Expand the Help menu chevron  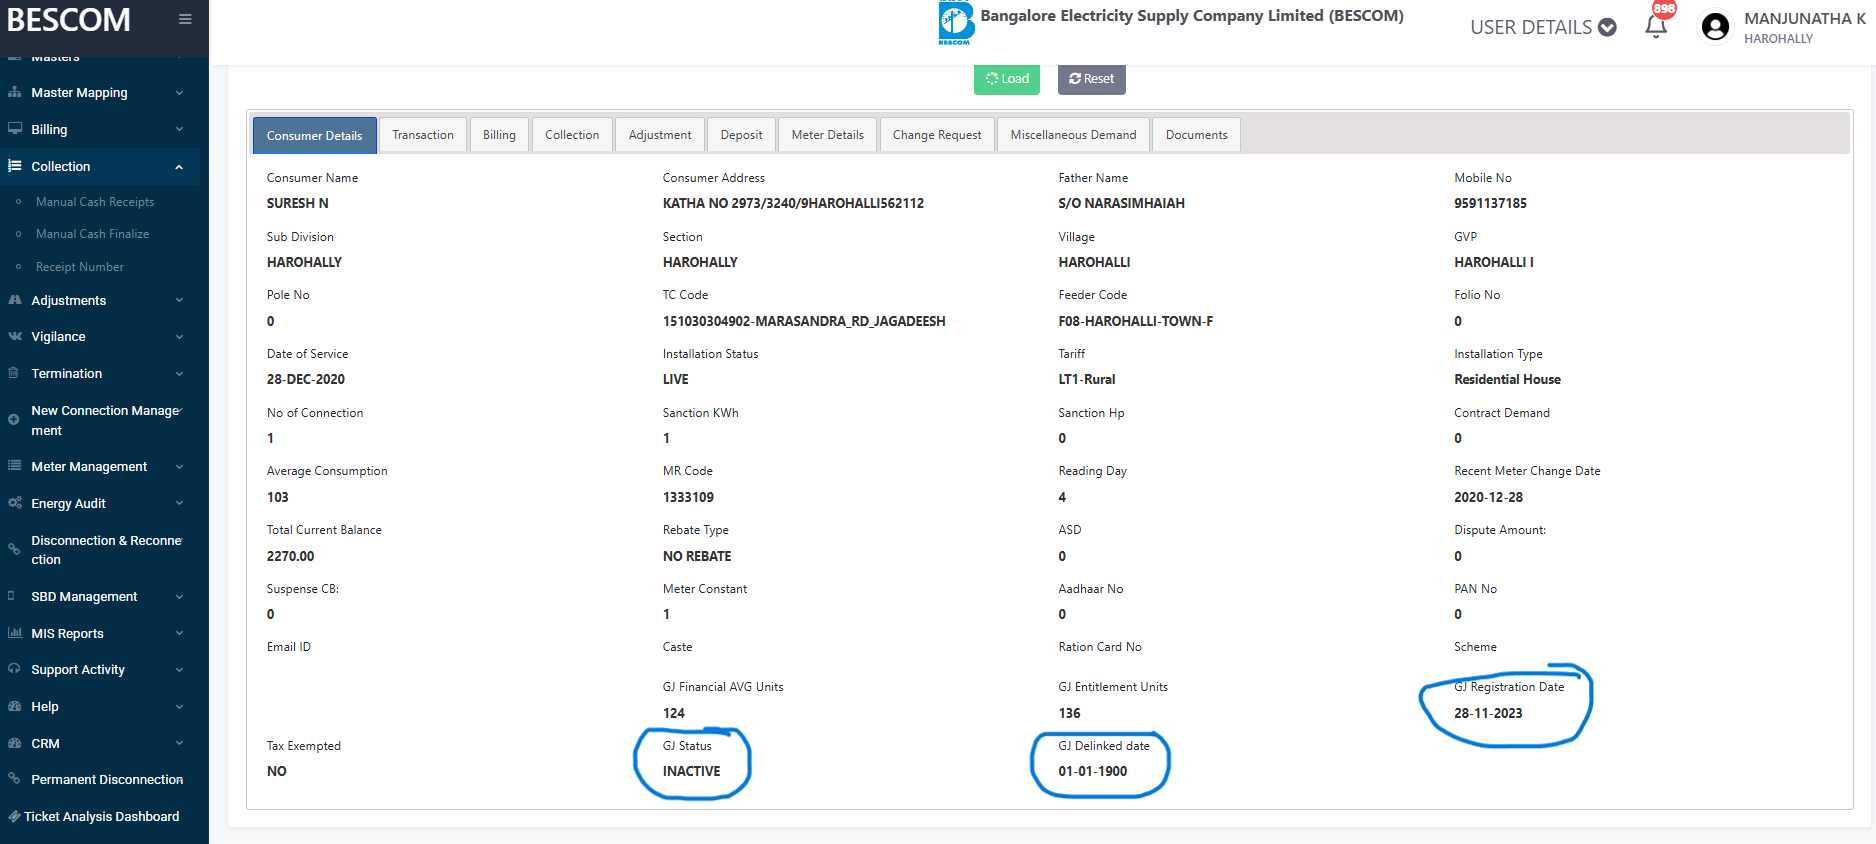(x=180, y=707)
